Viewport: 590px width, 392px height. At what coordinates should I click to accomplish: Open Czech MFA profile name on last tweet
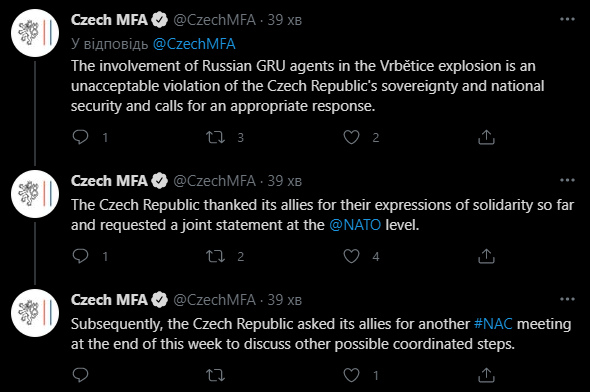109,300
